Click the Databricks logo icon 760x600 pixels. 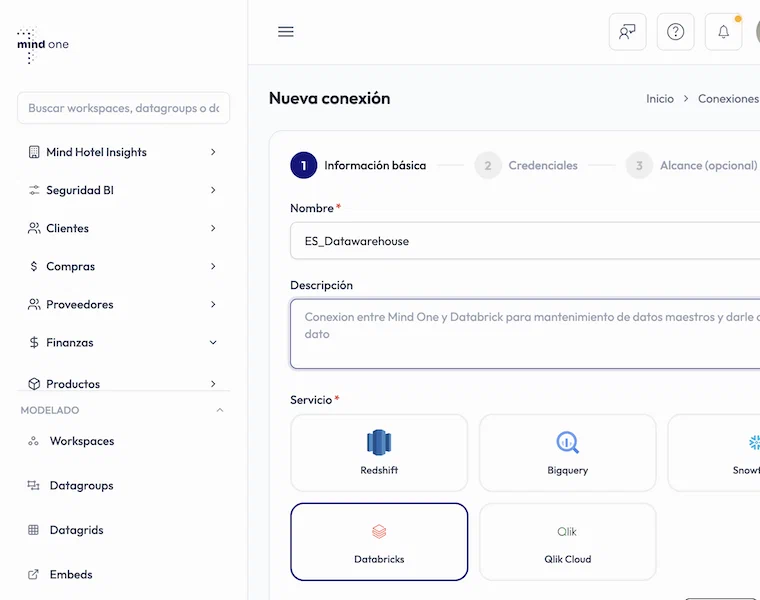click(379, 532)
